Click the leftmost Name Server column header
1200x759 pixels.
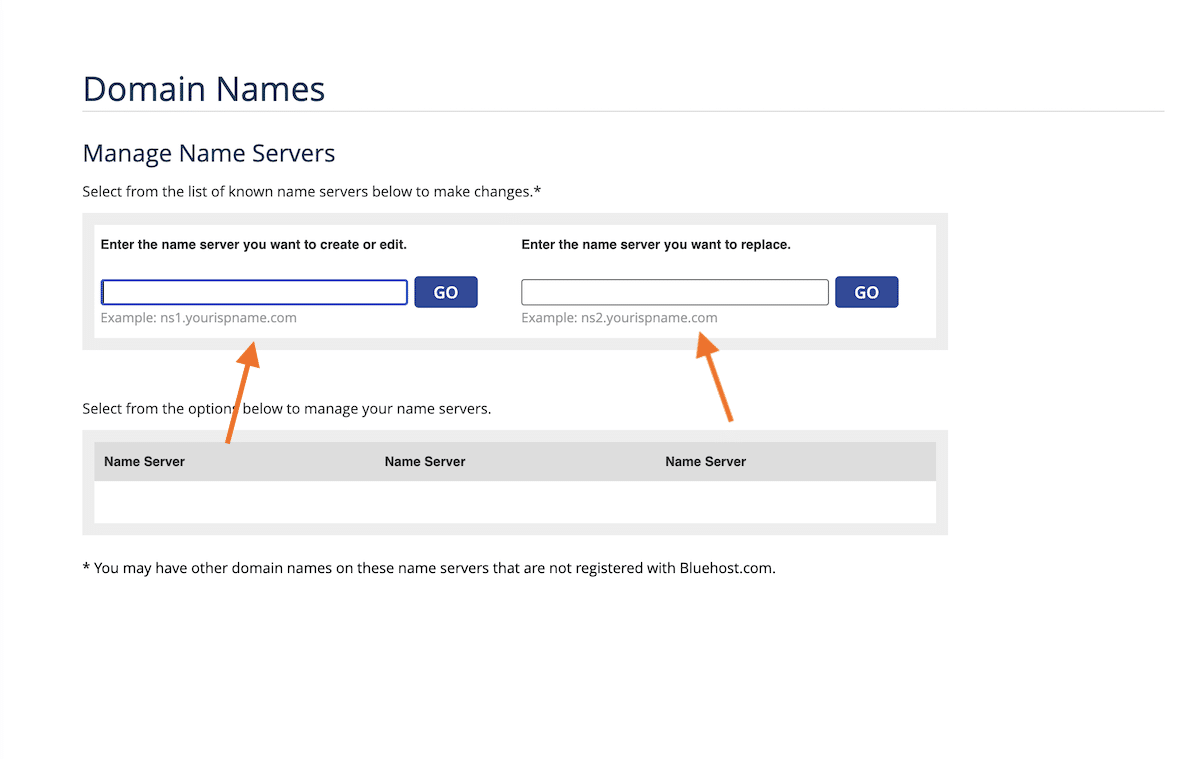click(x=144, y=461)
